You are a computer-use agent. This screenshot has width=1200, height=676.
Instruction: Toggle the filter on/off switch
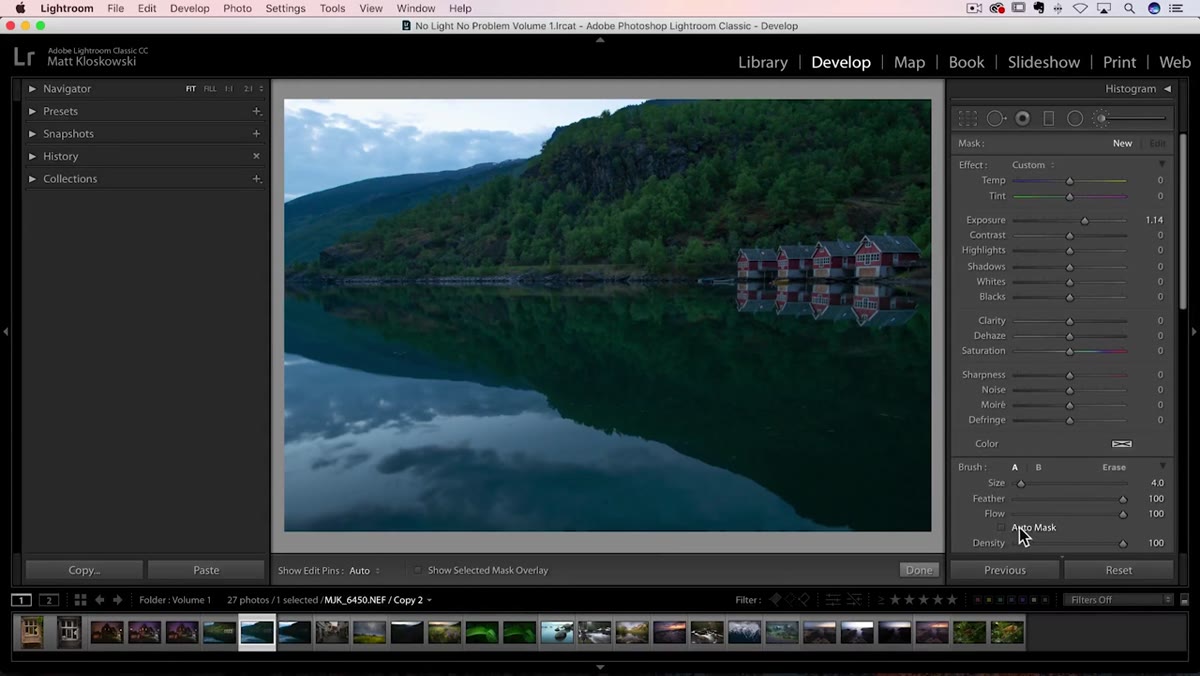1184,600
